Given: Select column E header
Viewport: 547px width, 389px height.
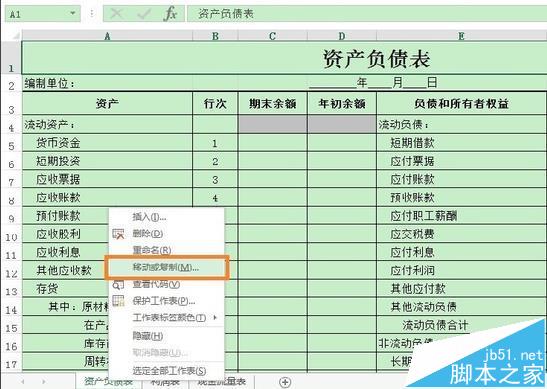Looking at the screenshot, I should coord(462,36).
